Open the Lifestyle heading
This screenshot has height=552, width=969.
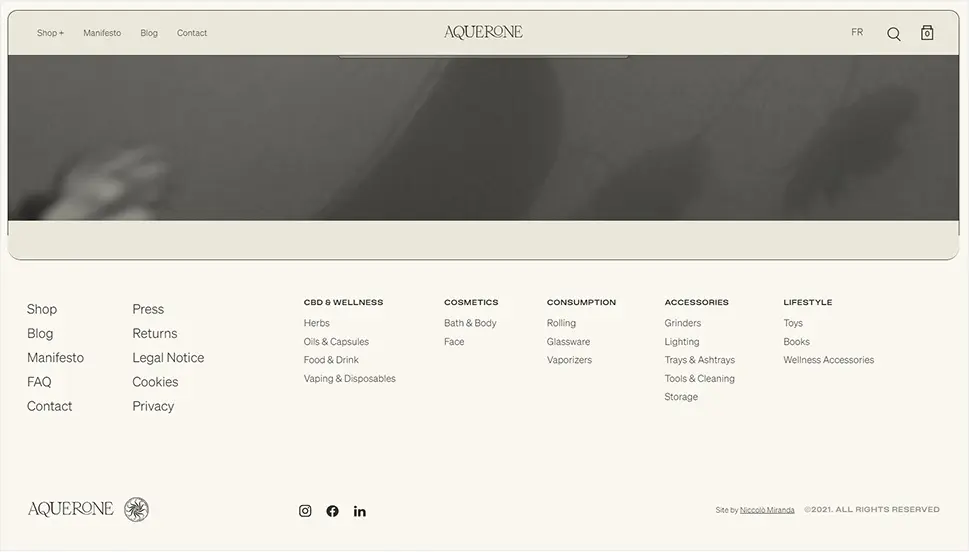pyautogui.click(x=808, y=302)
